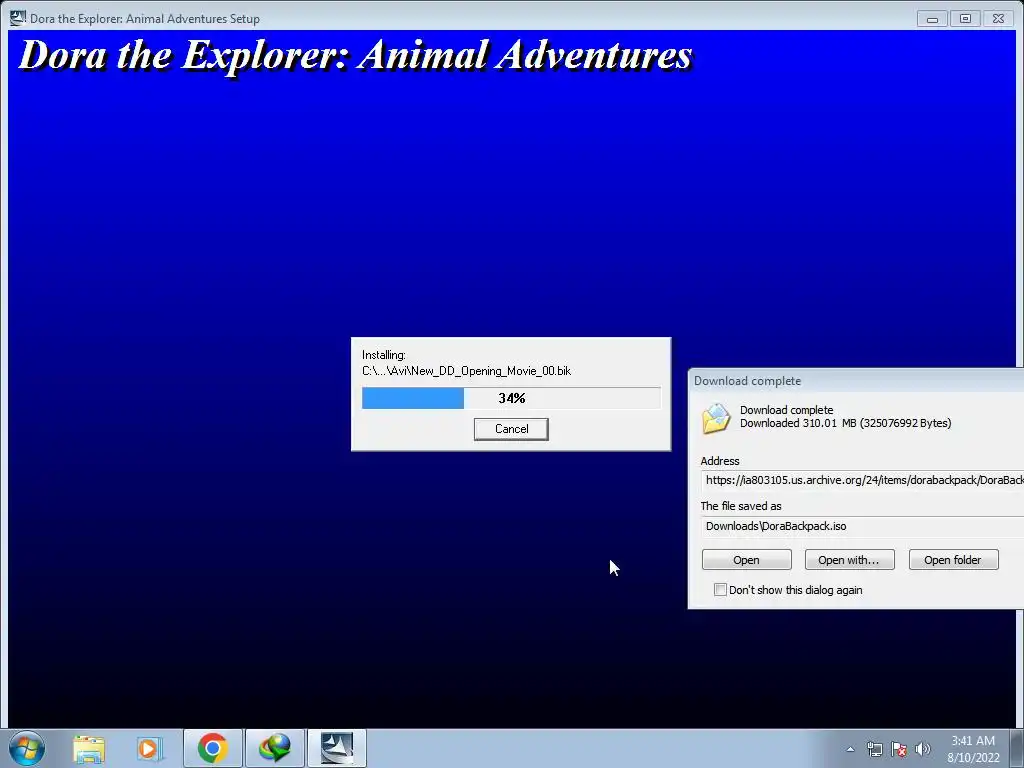Close the Dora setup window
Screen dimensions: 1024x768
(x=999, y=19)
